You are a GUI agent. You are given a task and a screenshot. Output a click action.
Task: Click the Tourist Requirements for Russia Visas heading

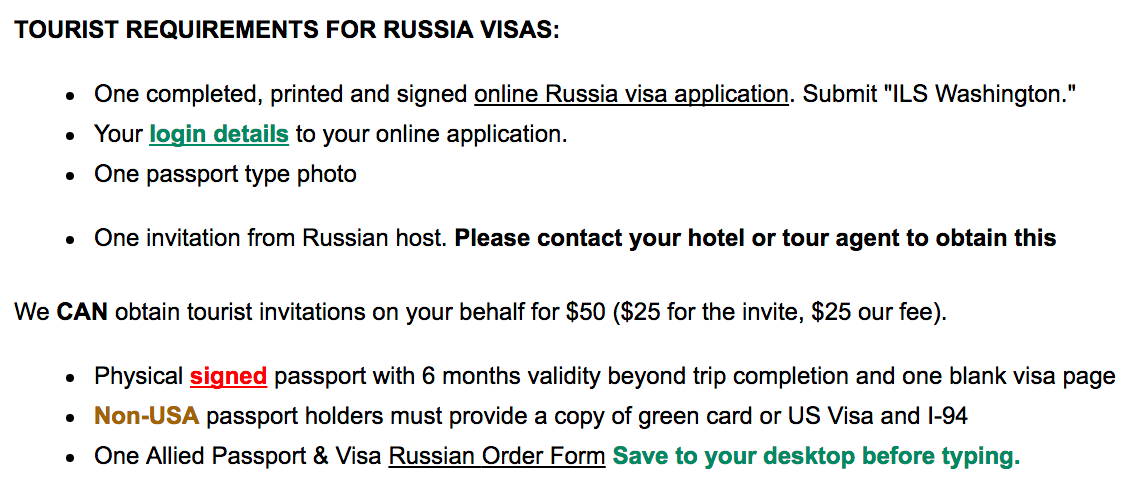tap(287, 31)
